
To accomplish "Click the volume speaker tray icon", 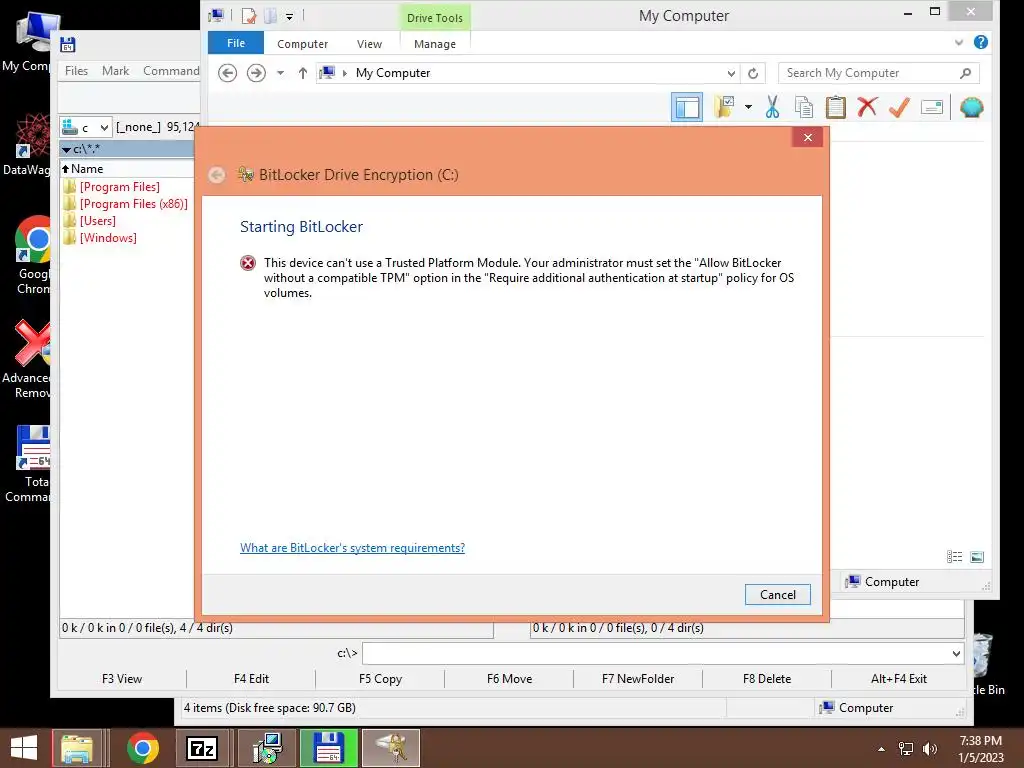I will point(929,749).
